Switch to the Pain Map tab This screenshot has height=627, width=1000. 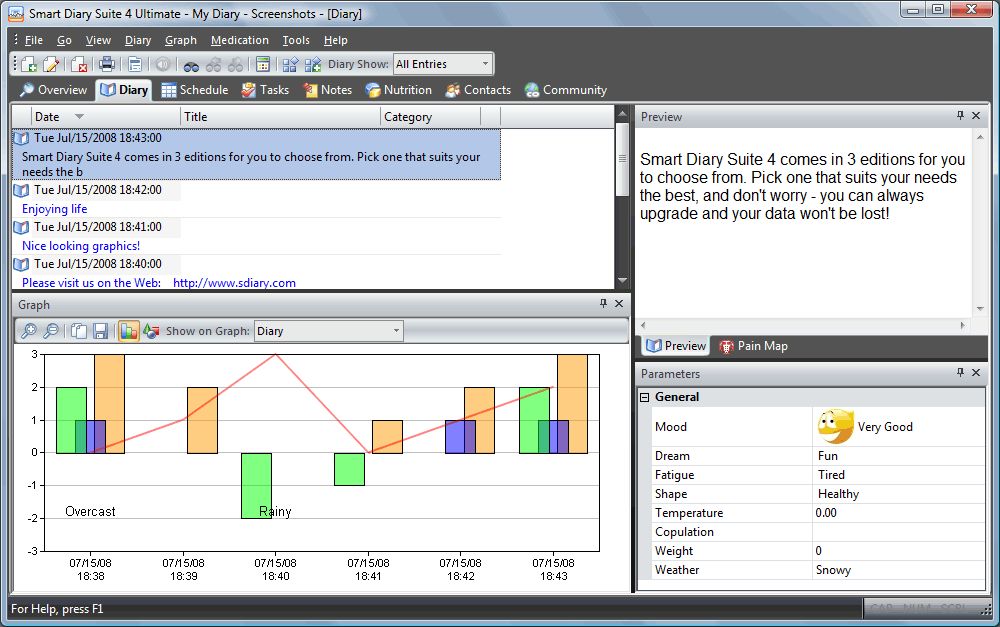(754, 346)
